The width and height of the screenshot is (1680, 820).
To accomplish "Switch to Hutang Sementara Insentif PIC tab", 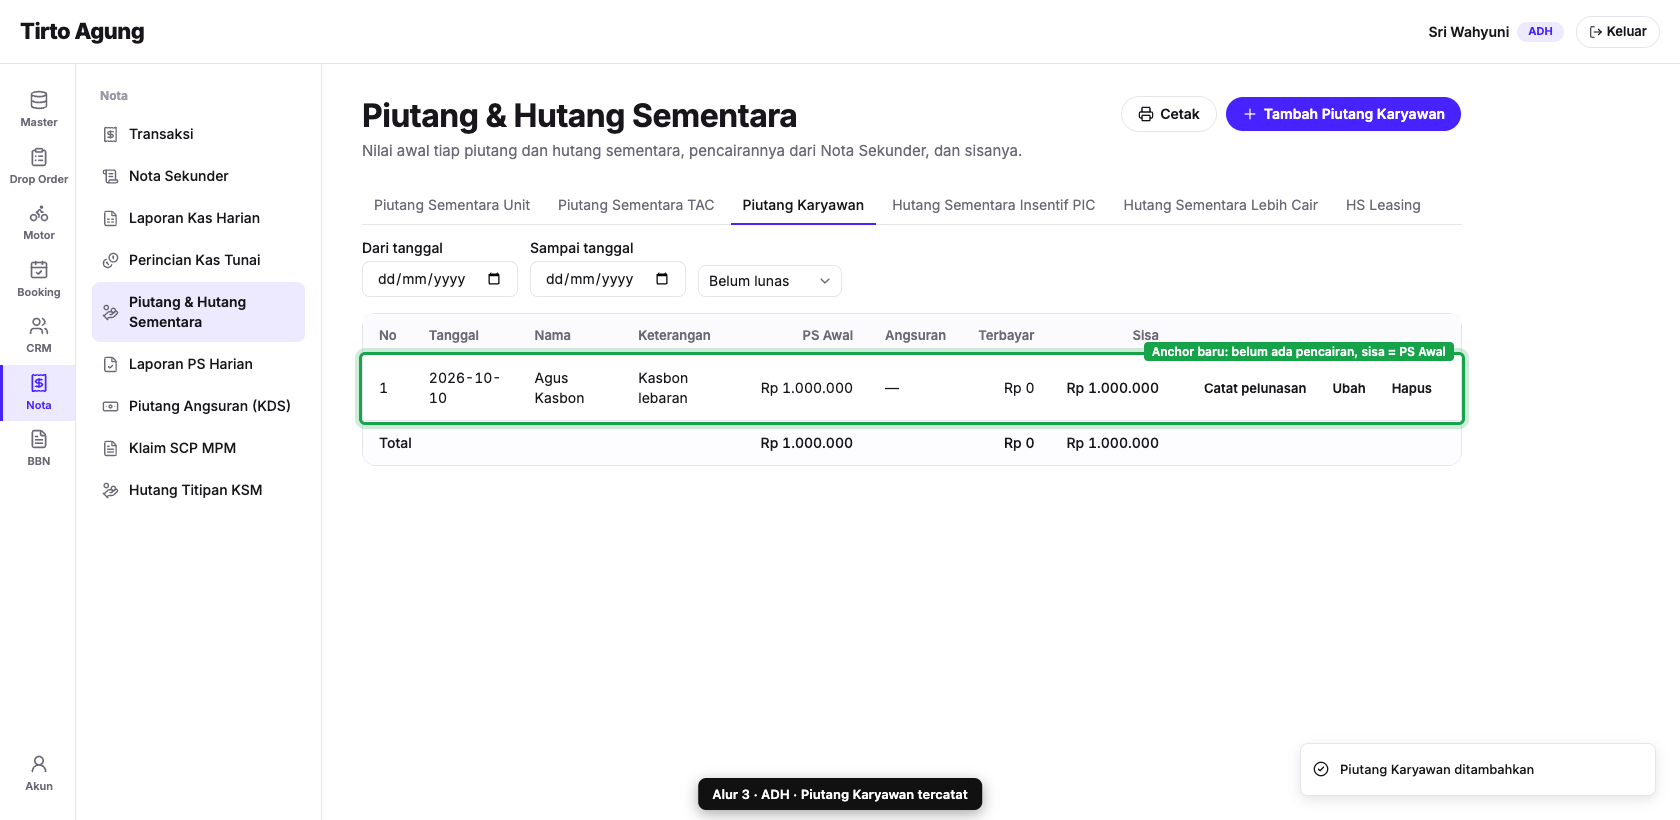I will click(994, 205).
